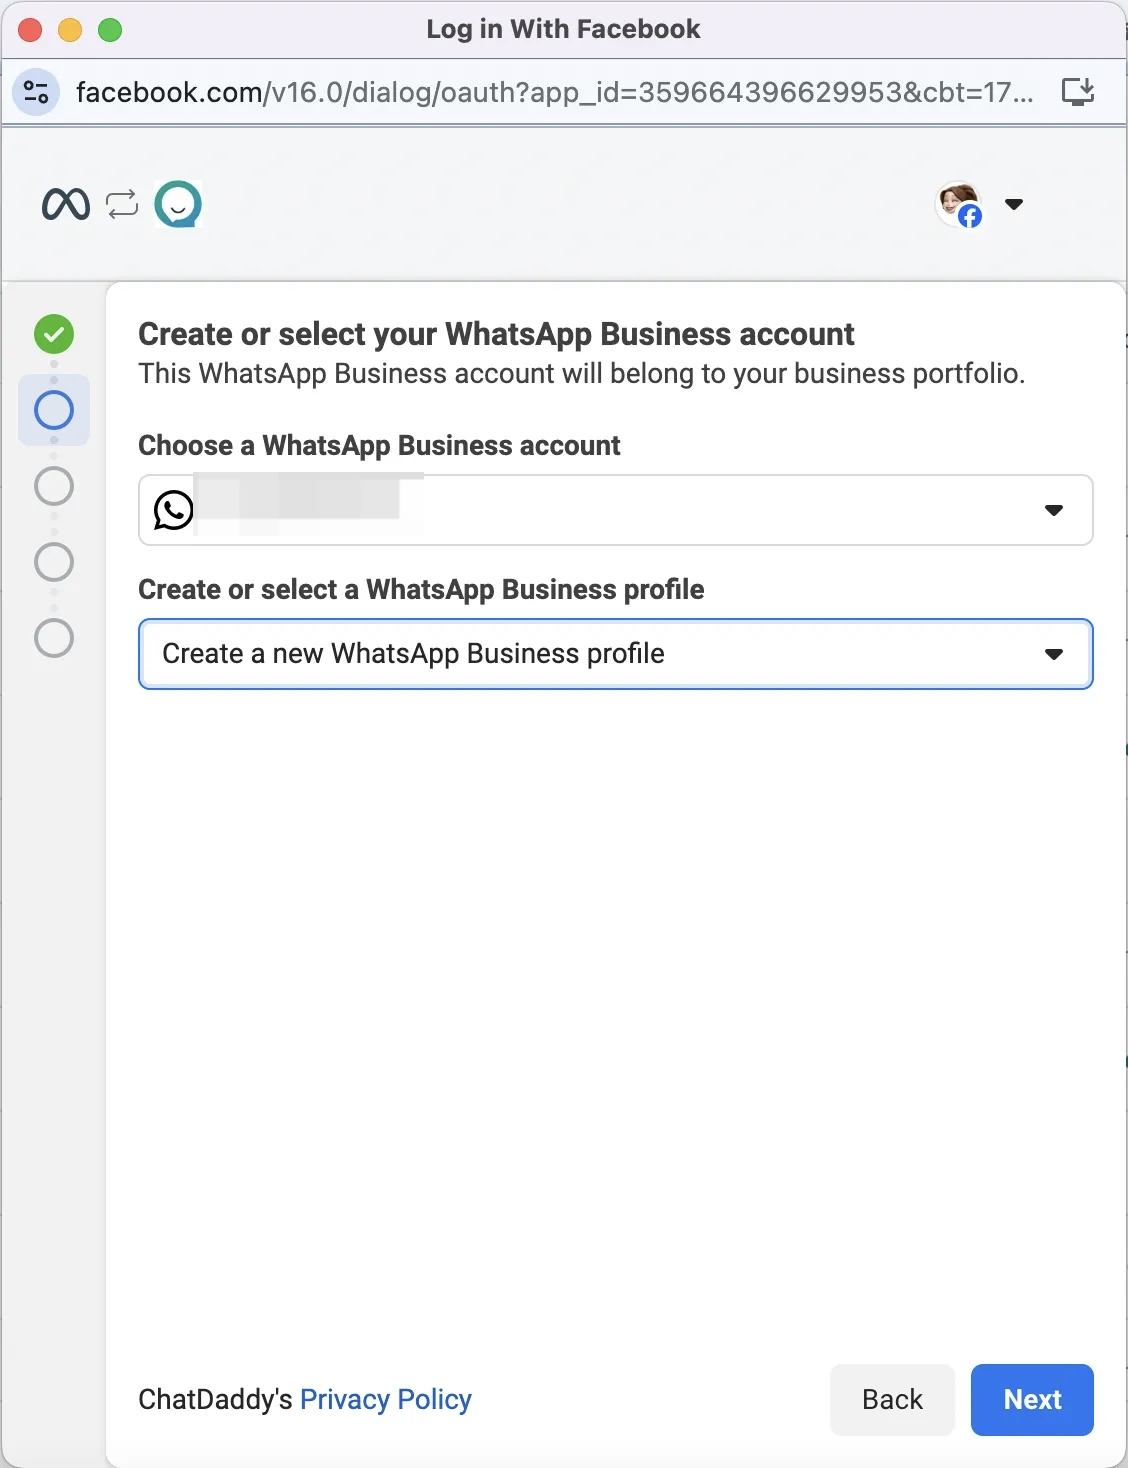
Task: Open the Choose WhatsApp Business account dropdown
Action: click(615, 510)
